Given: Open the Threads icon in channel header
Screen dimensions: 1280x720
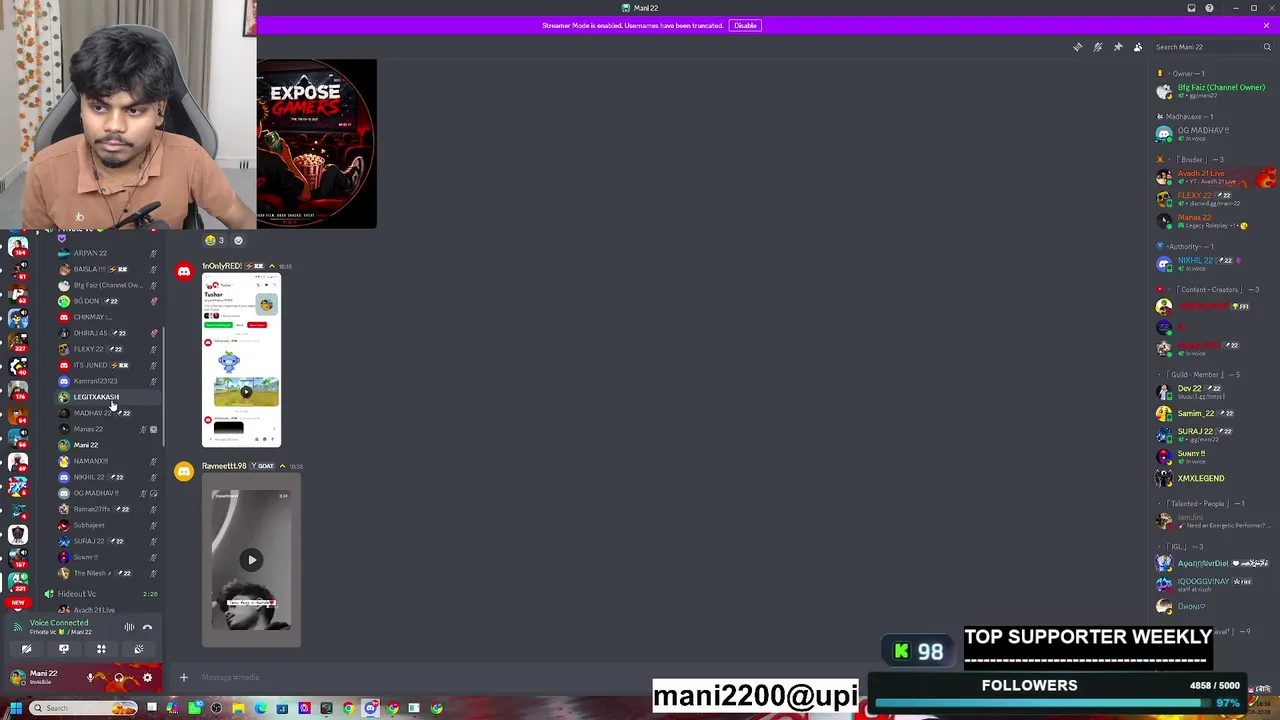Looking at the screenshot, I should click(1078, 47).
